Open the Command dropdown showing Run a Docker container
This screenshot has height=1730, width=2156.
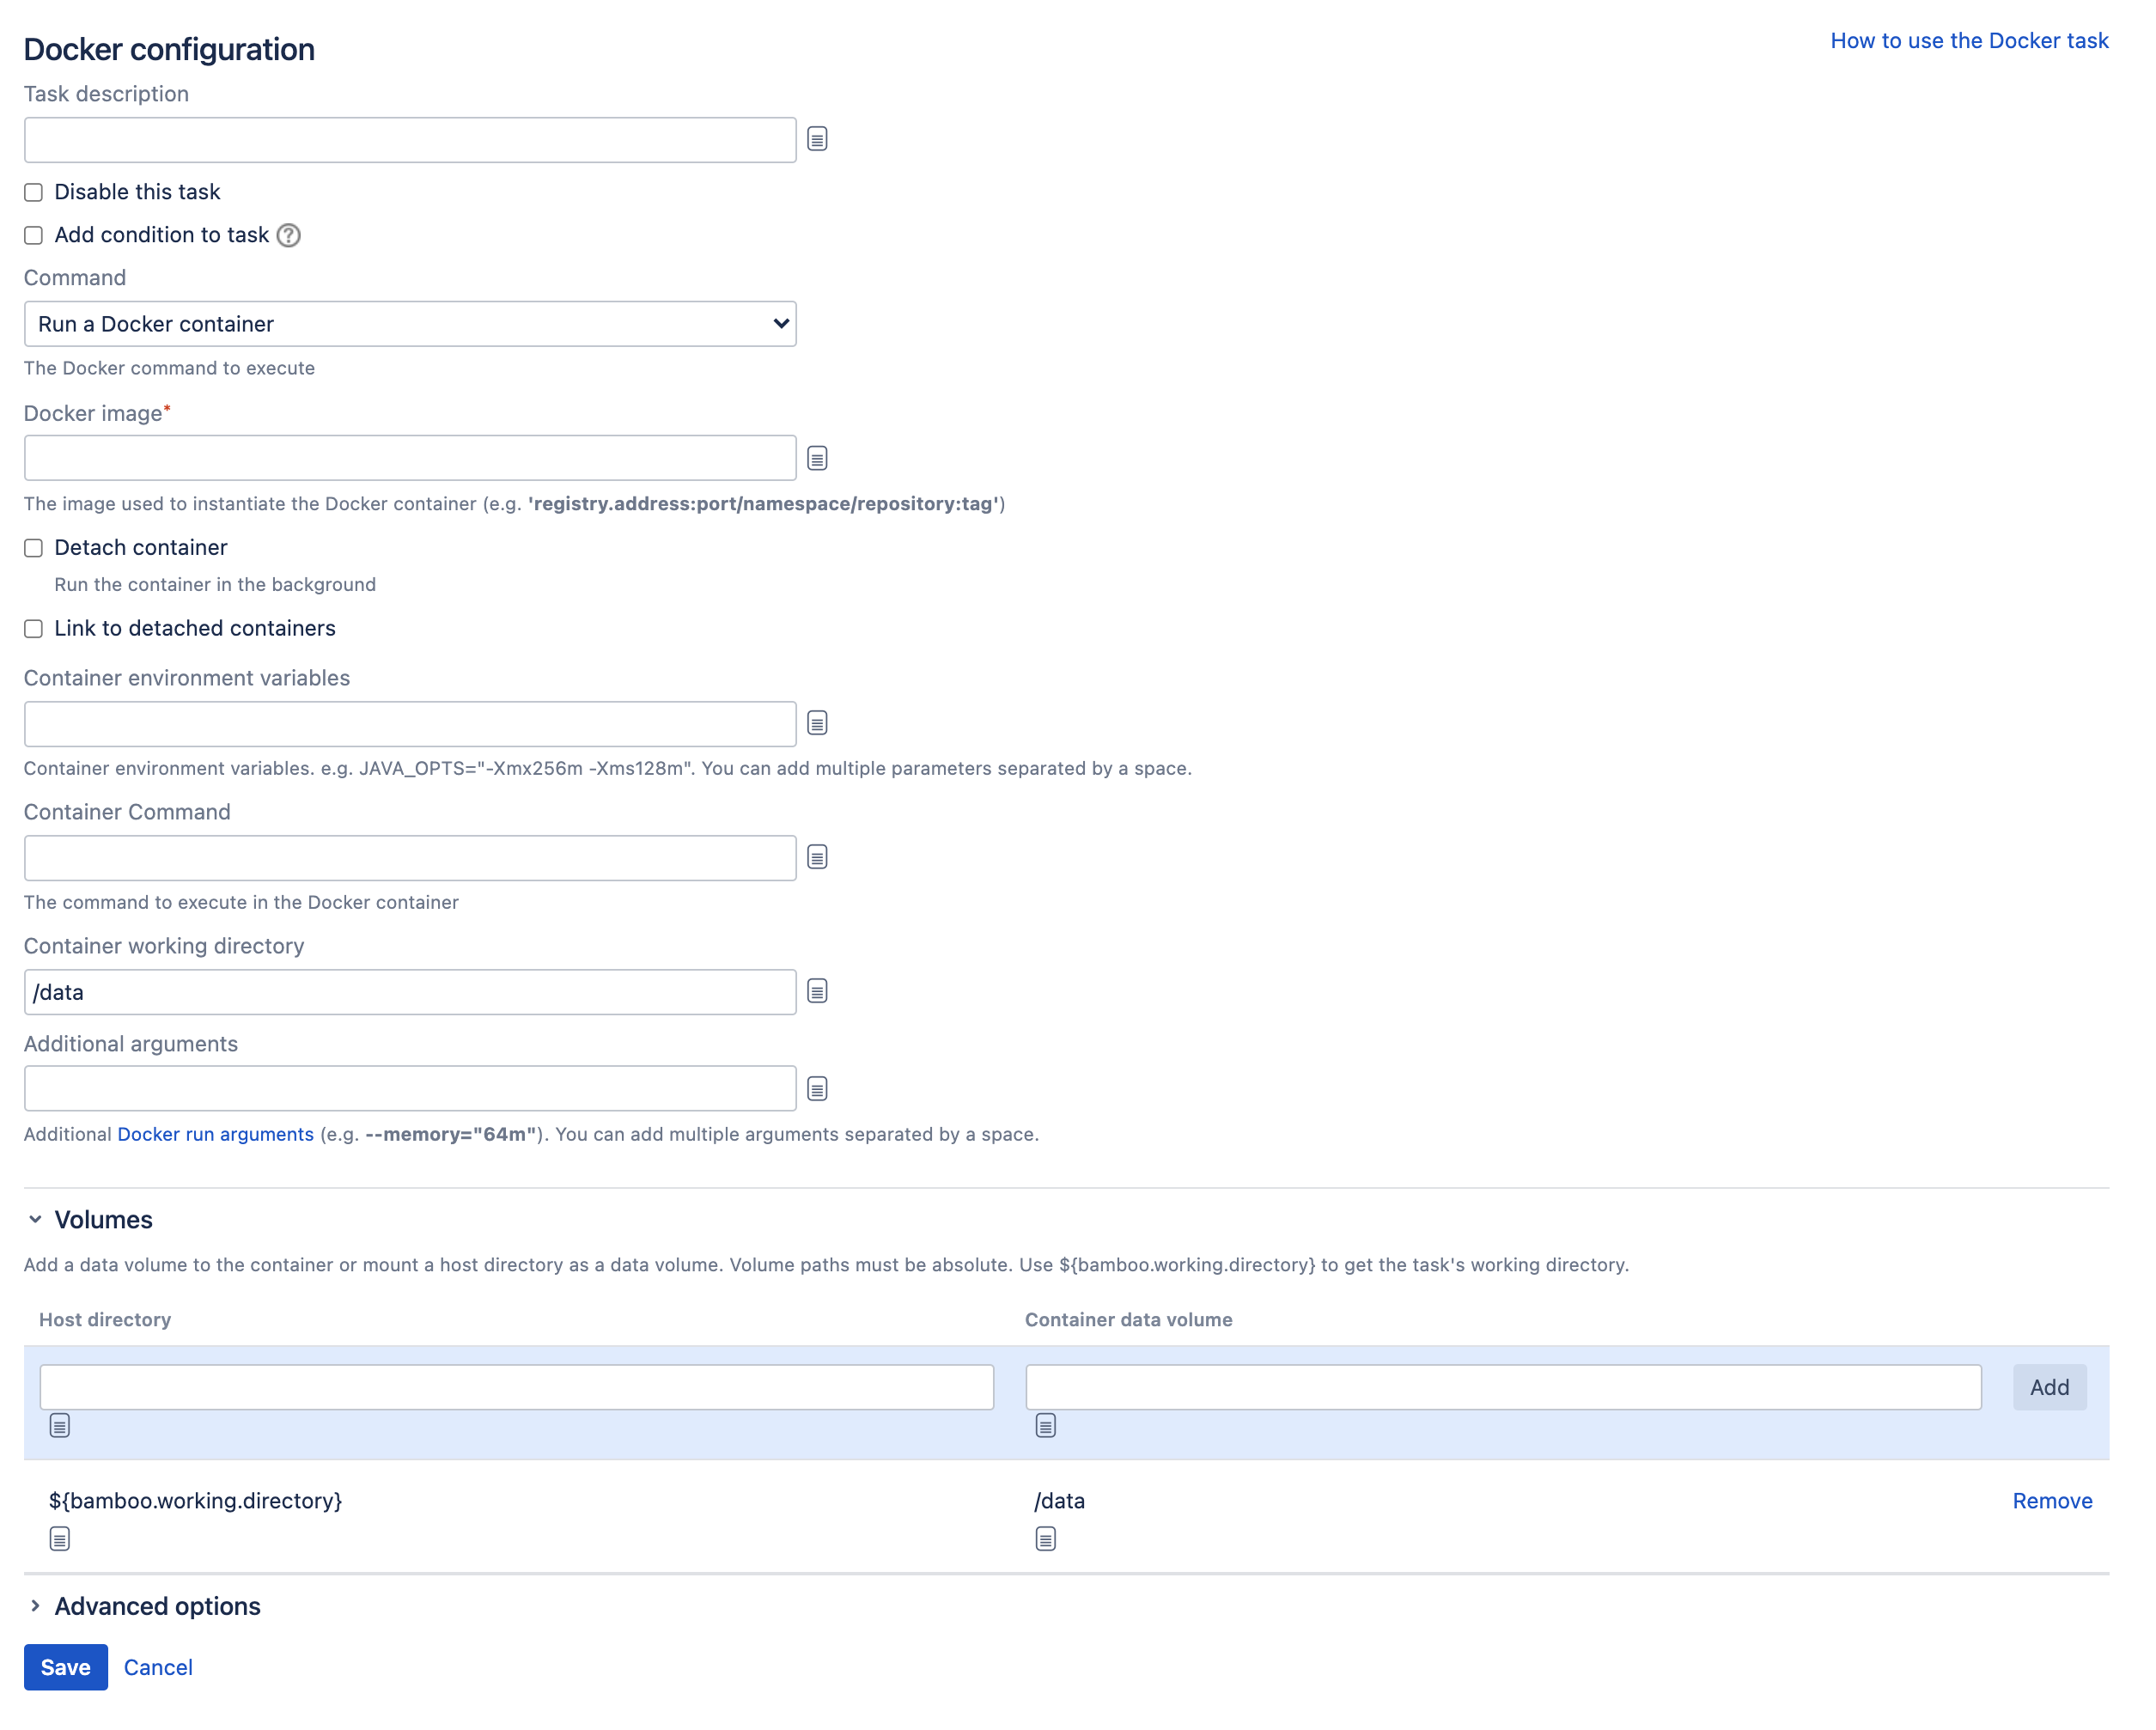pos(410,324)
